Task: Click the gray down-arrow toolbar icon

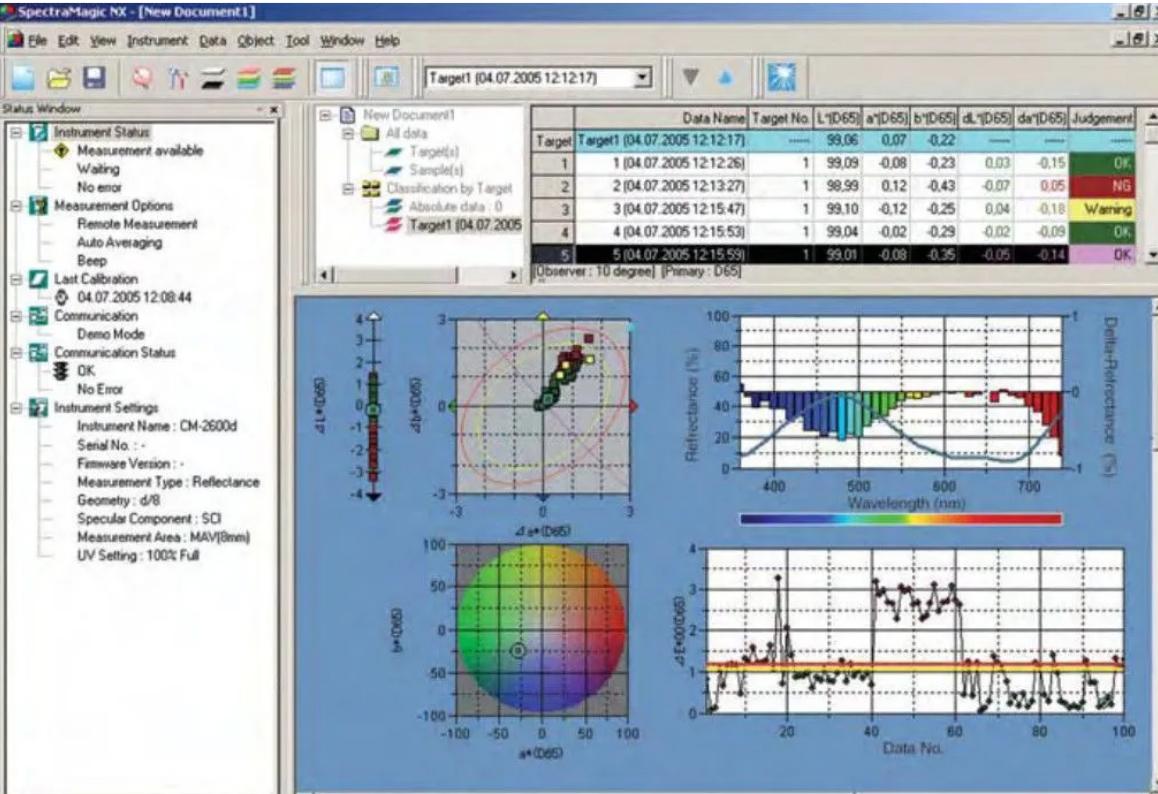Action: click(689, 78)
